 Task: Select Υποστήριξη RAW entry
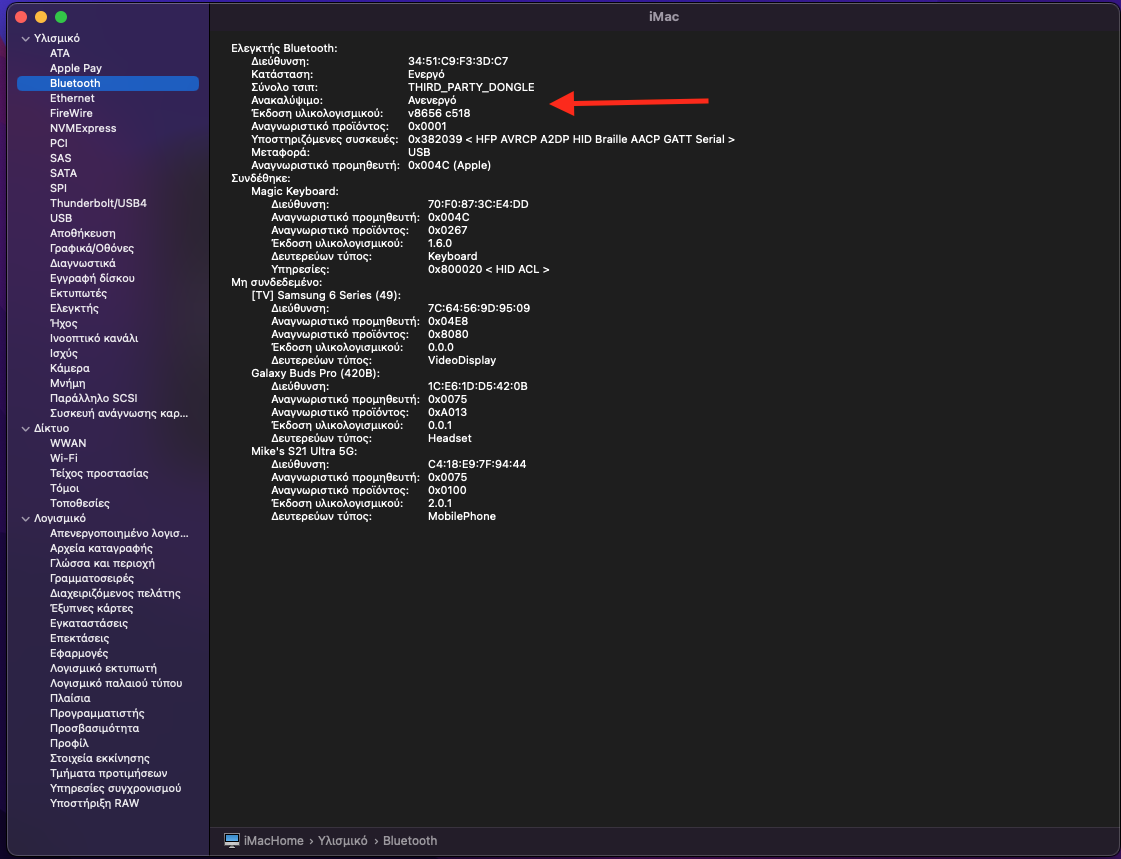94,804
